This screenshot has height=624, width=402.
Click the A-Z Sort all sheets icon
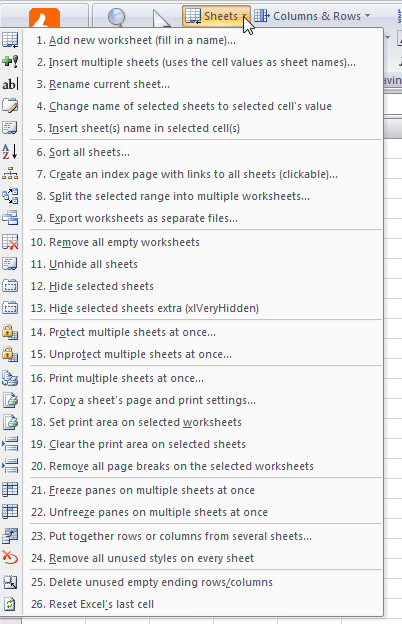click(10, 152)
